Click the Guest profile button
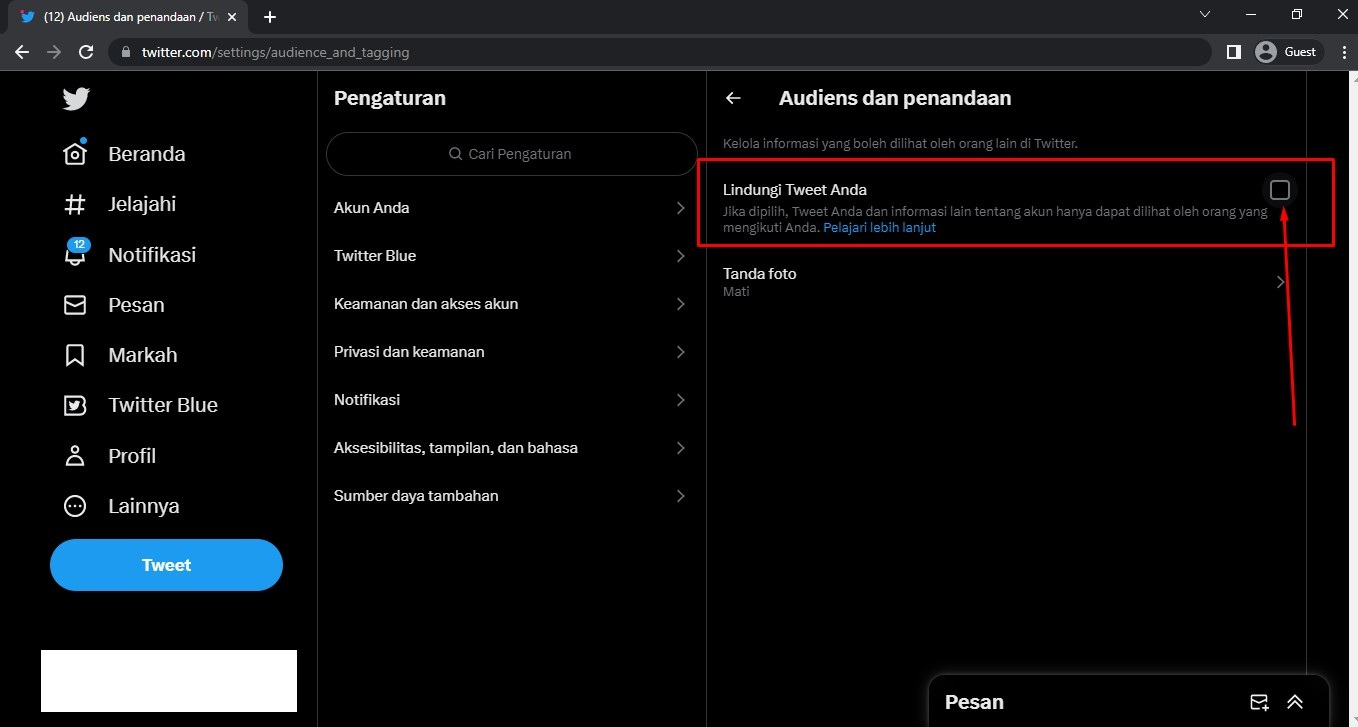Image resolution: width=1358 pixels, height=727 pixels. [x=1288, y=52]
